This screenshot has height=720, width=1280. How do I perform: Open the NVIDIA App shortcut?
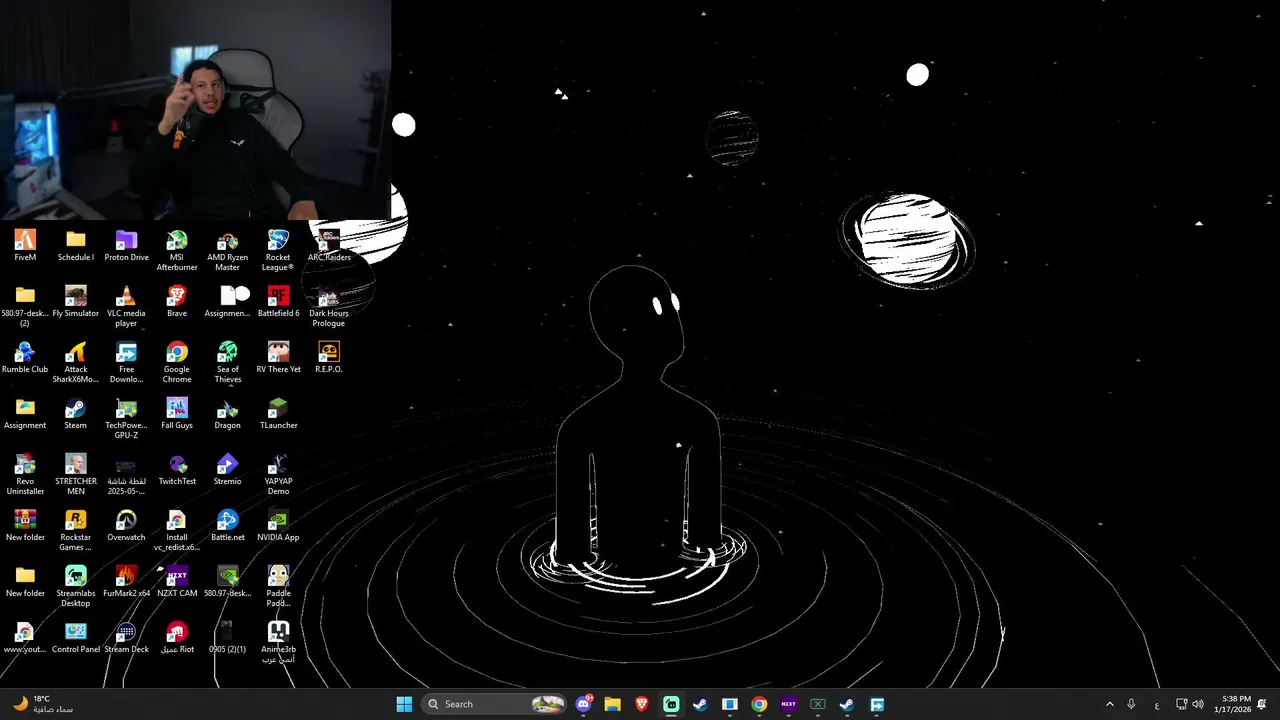(278, 526)
